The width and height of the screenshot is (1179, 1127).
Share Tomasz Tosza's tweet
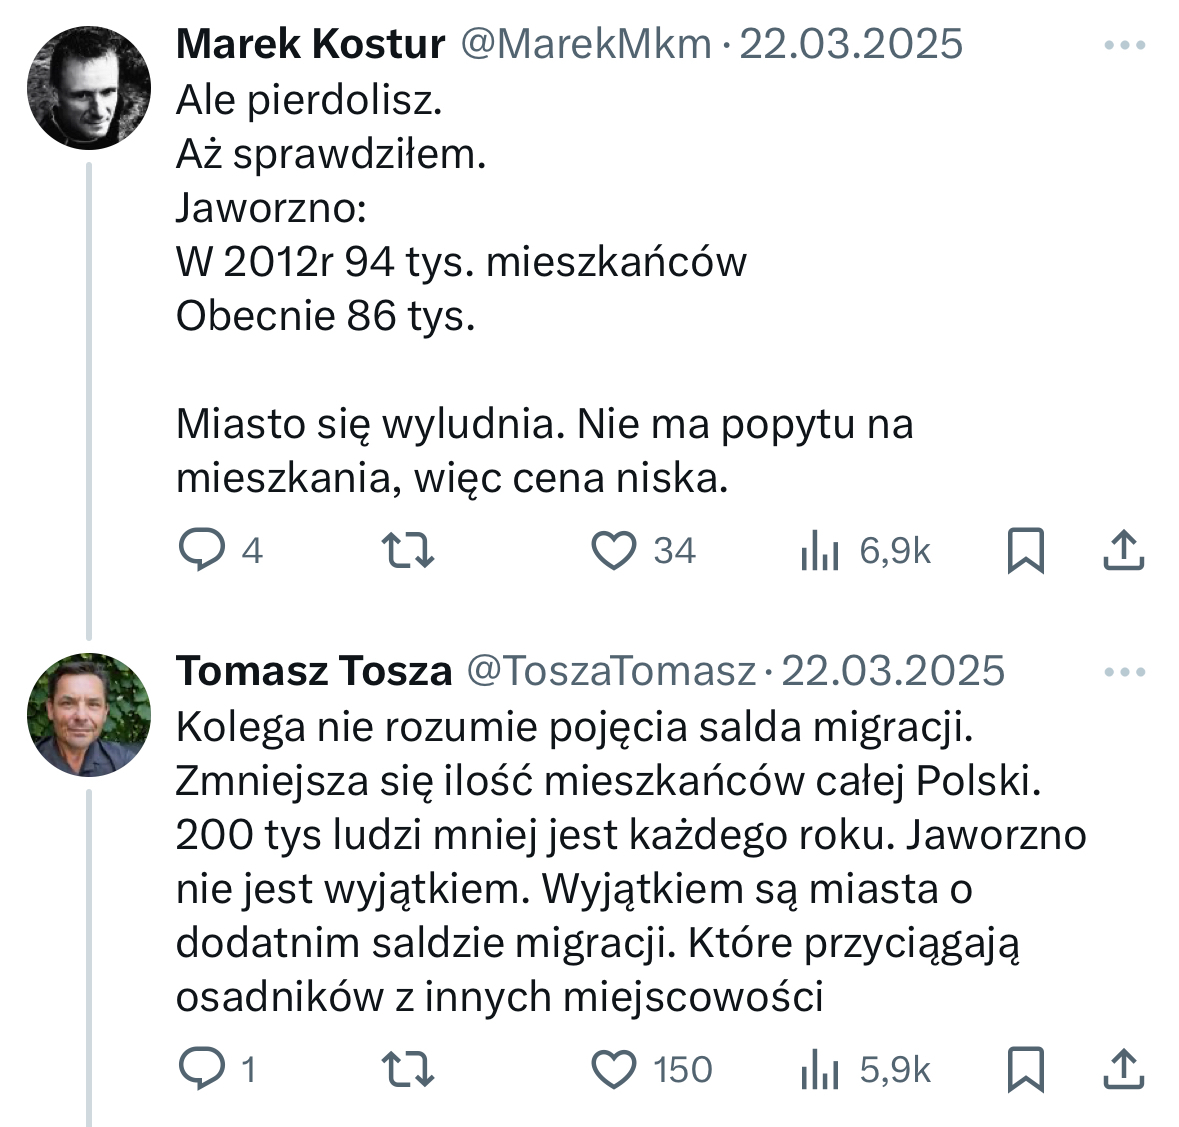click(1123, 1069)
